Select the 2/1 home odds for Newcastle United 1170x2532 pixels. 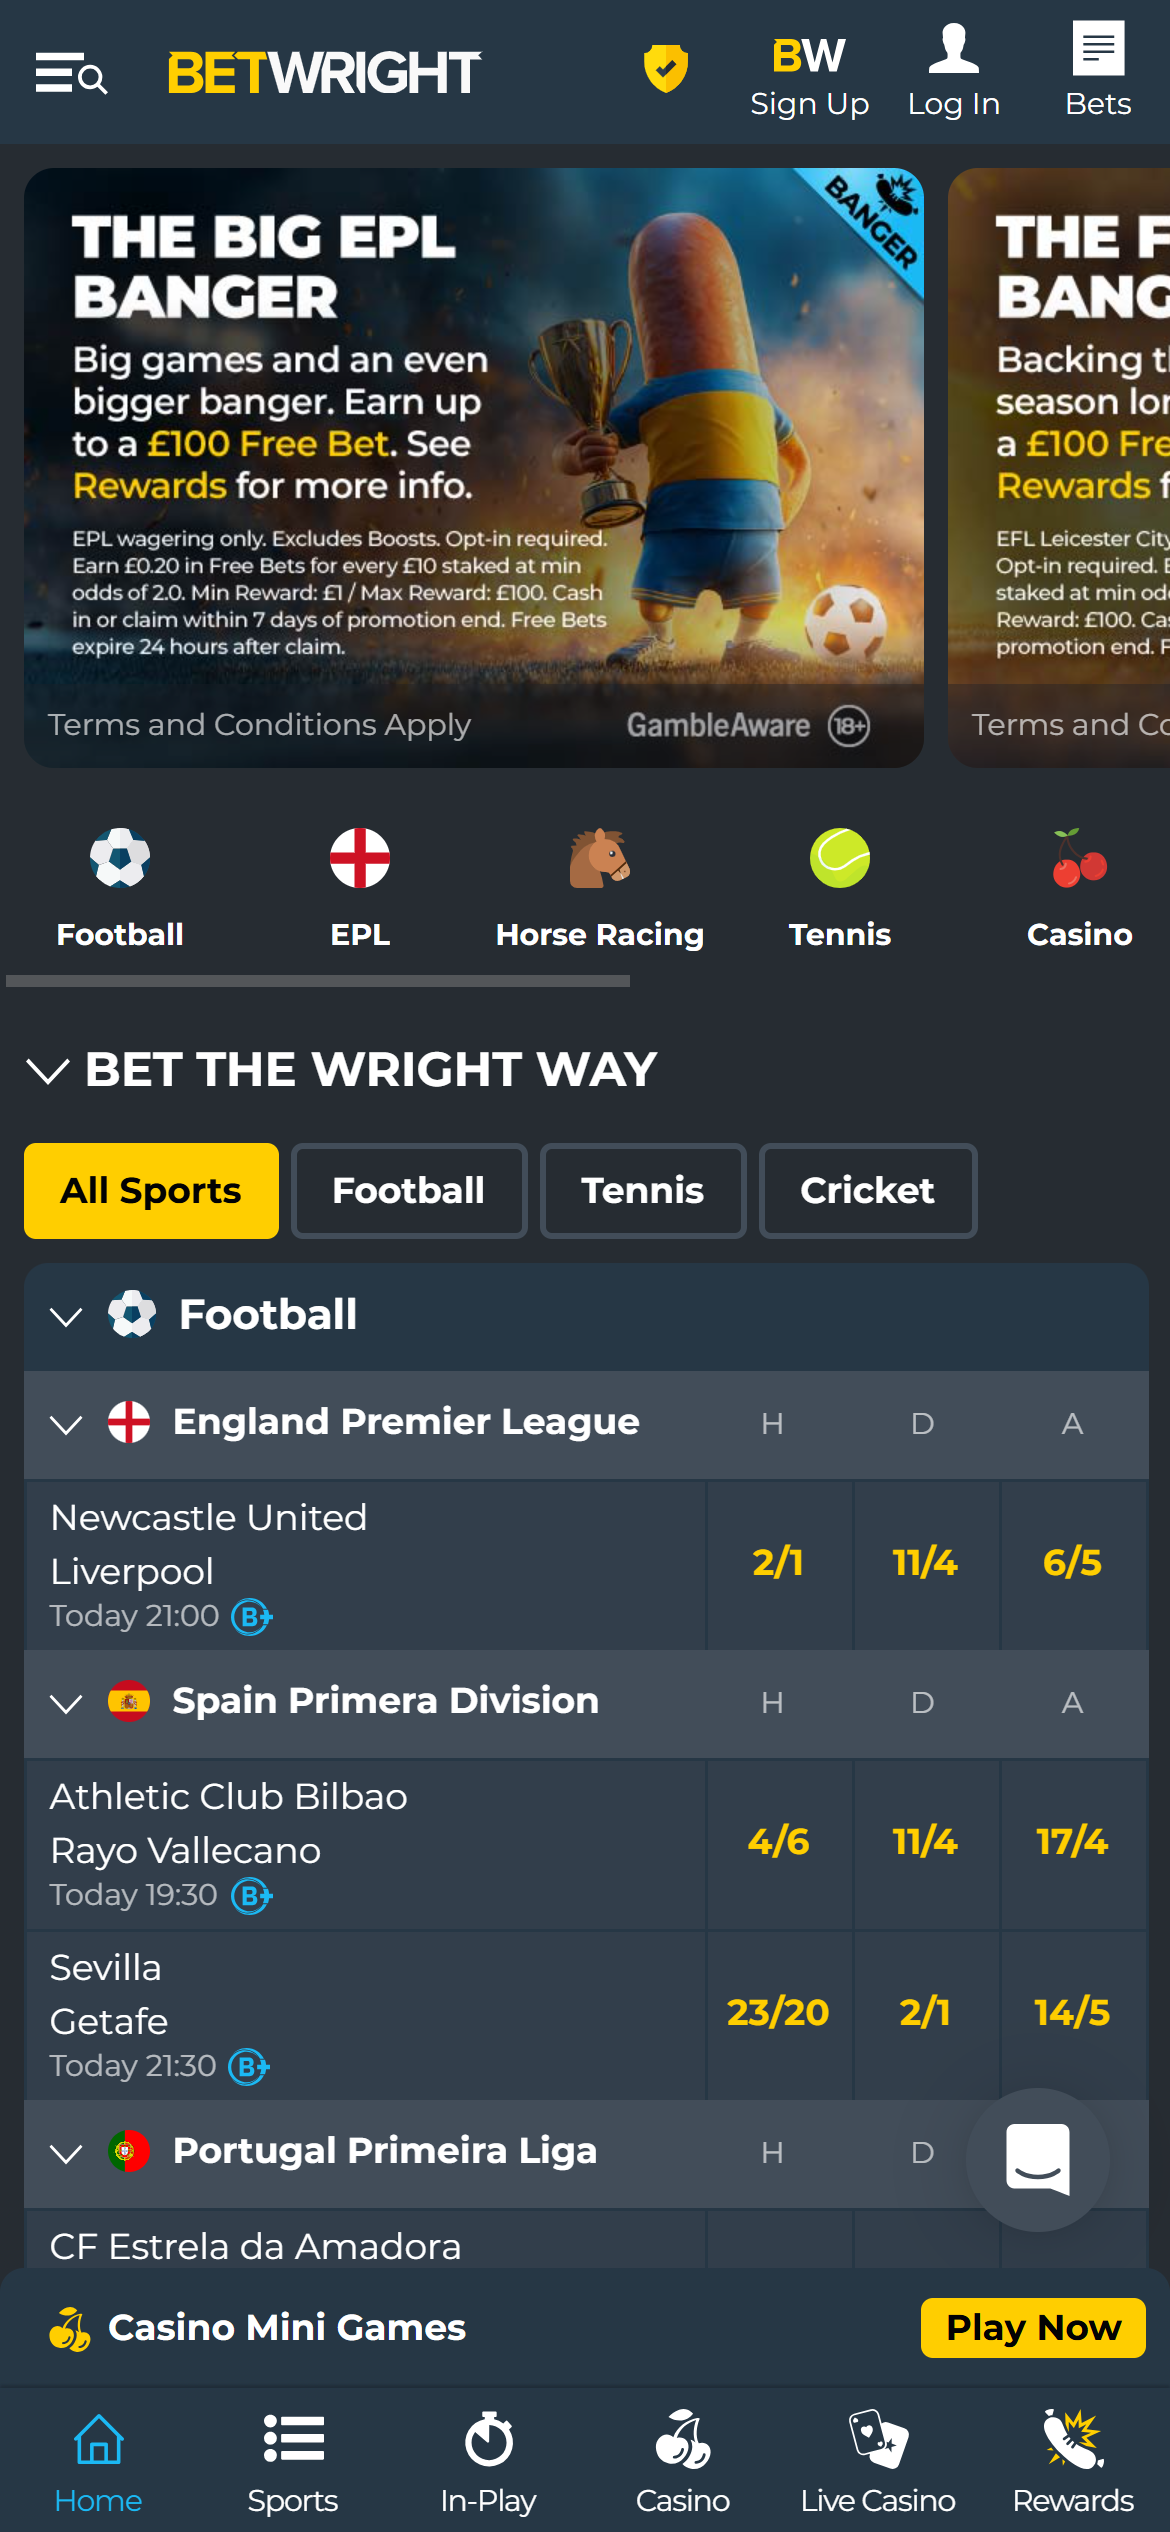click(x=779, y=1565)
